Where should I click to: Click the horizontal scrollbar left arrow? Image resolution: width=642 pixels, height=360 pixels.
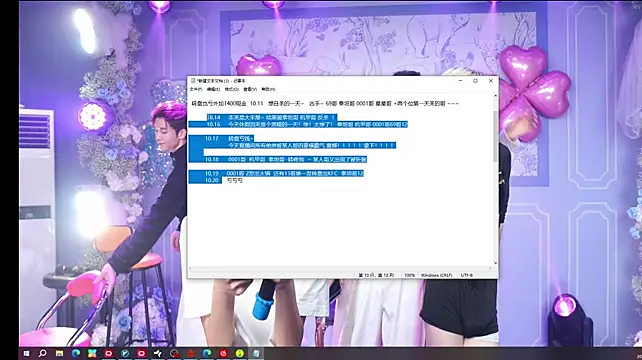[190, 269]
